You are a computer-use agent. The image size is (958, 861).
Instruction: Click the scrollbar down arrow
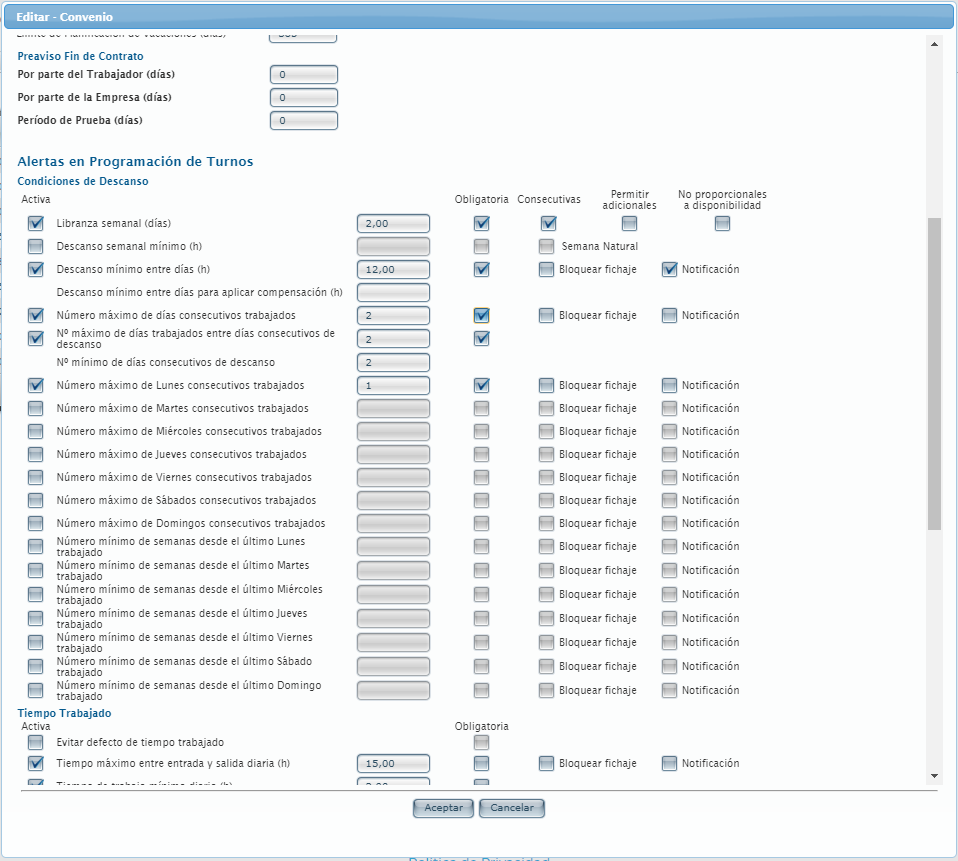934,775
